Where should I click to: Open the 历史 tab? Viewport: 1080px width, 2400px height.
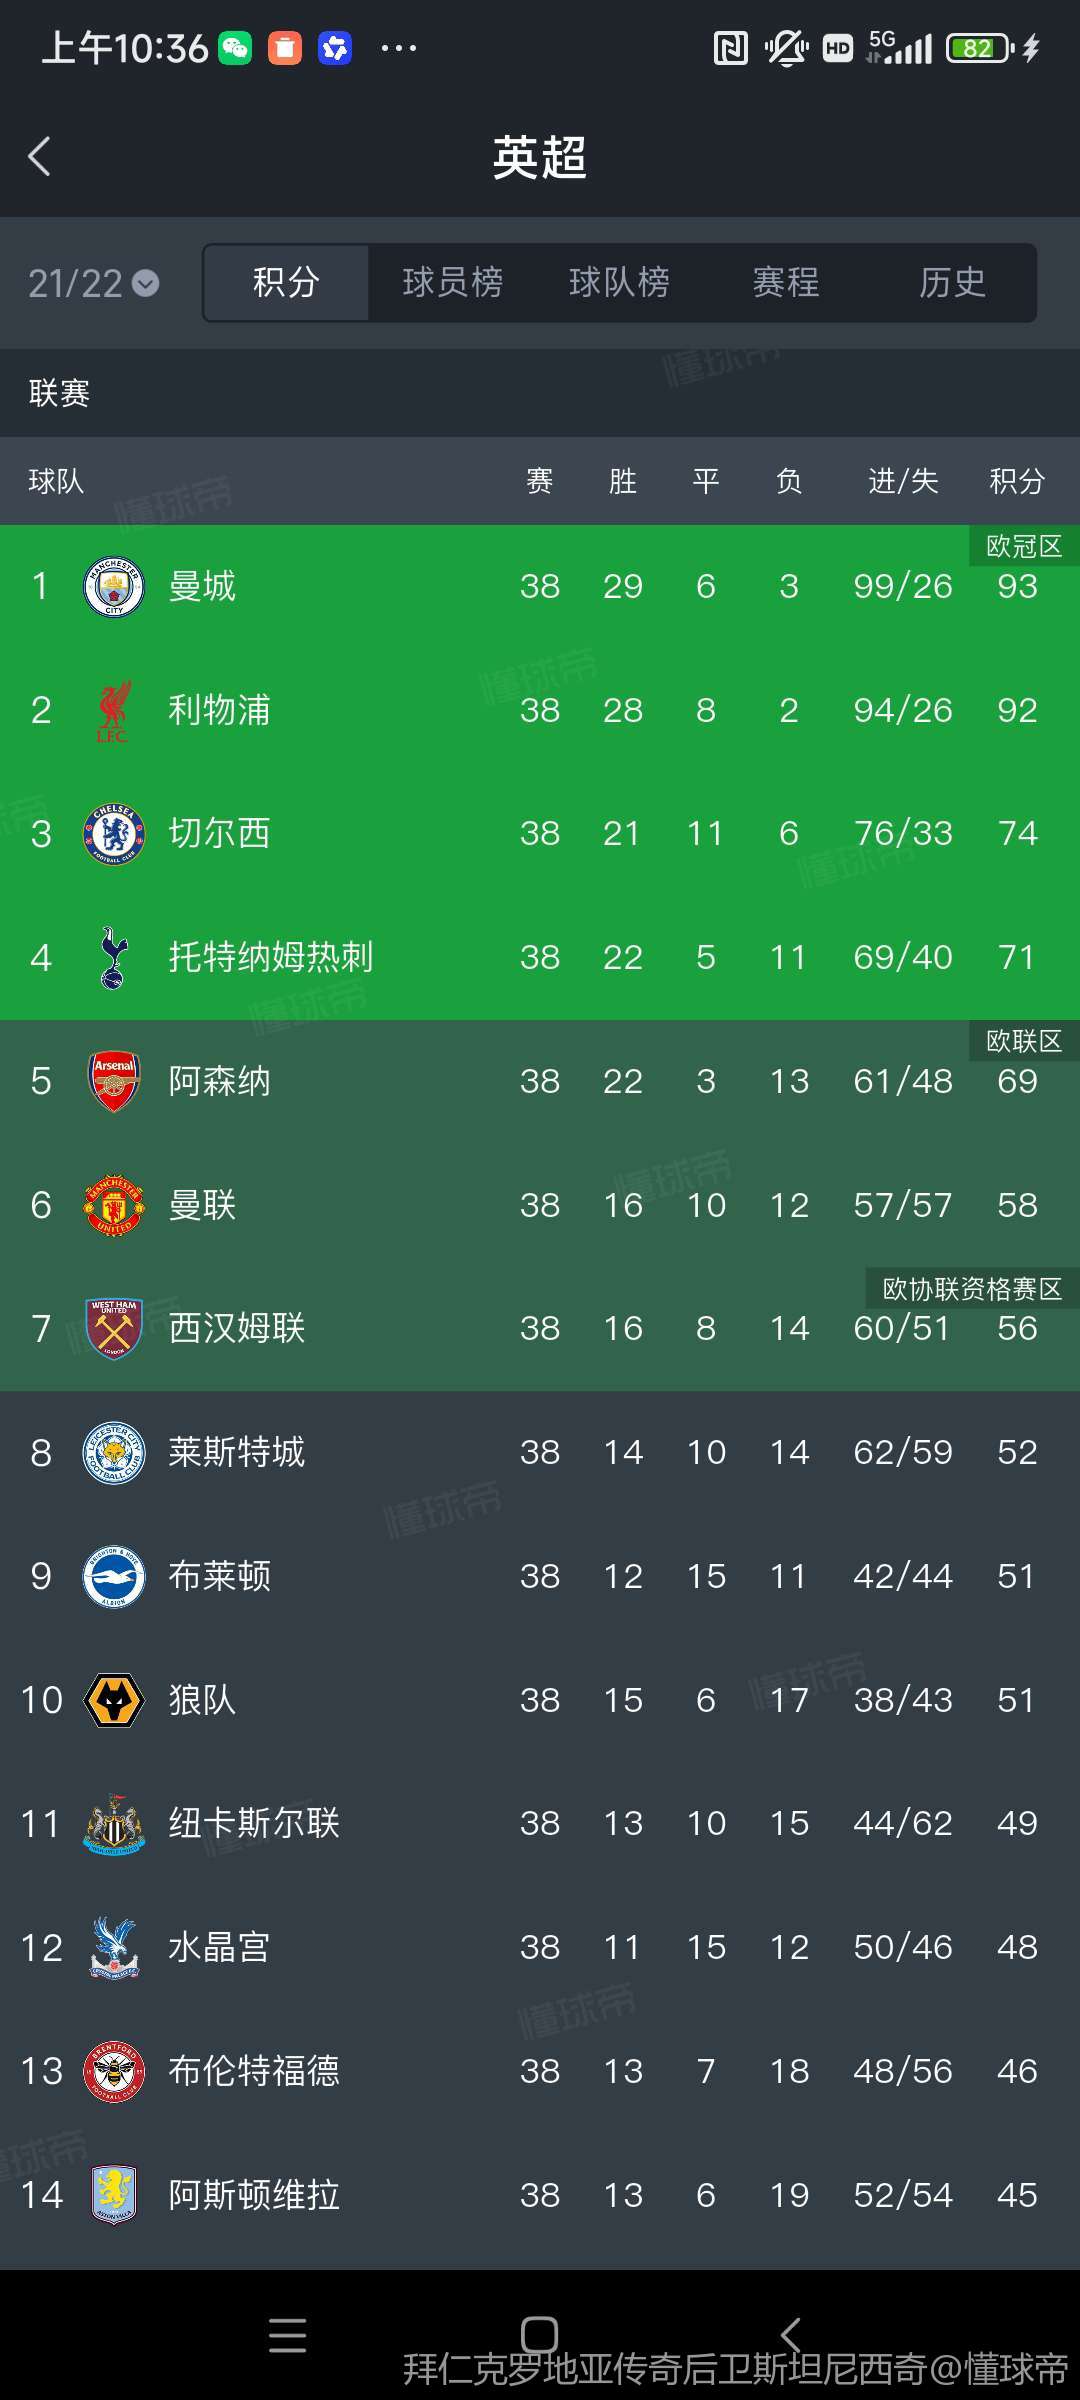tap(952, 283)
